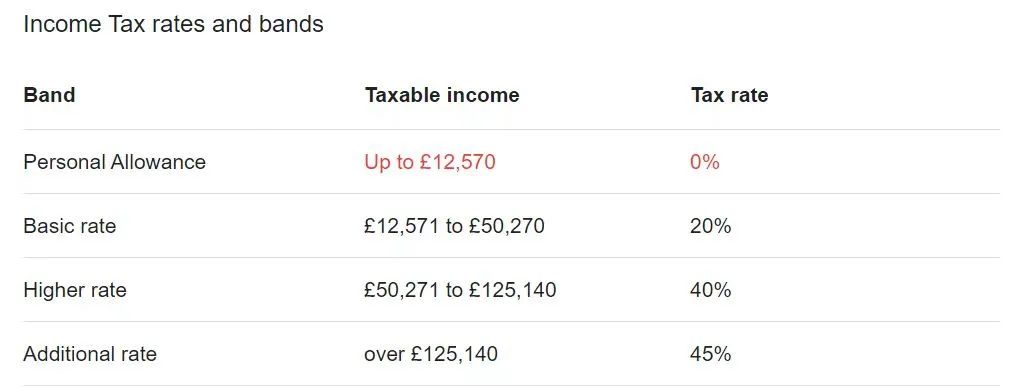Click the word 'bands' in the heading
Image resolution: width=1021 pixels, height=392 pixels.
tap(291, 24)
